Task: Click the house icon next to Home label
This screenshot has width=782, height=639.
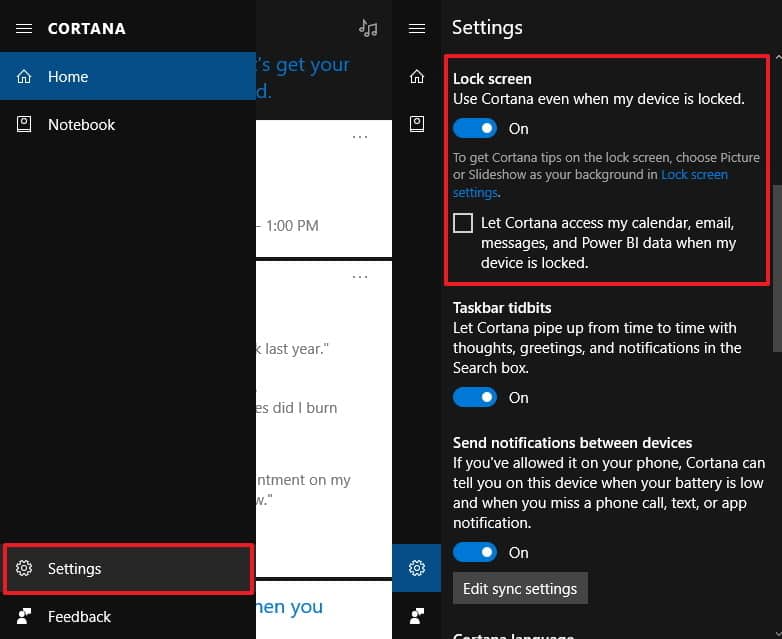Action: tap(24, 76)
